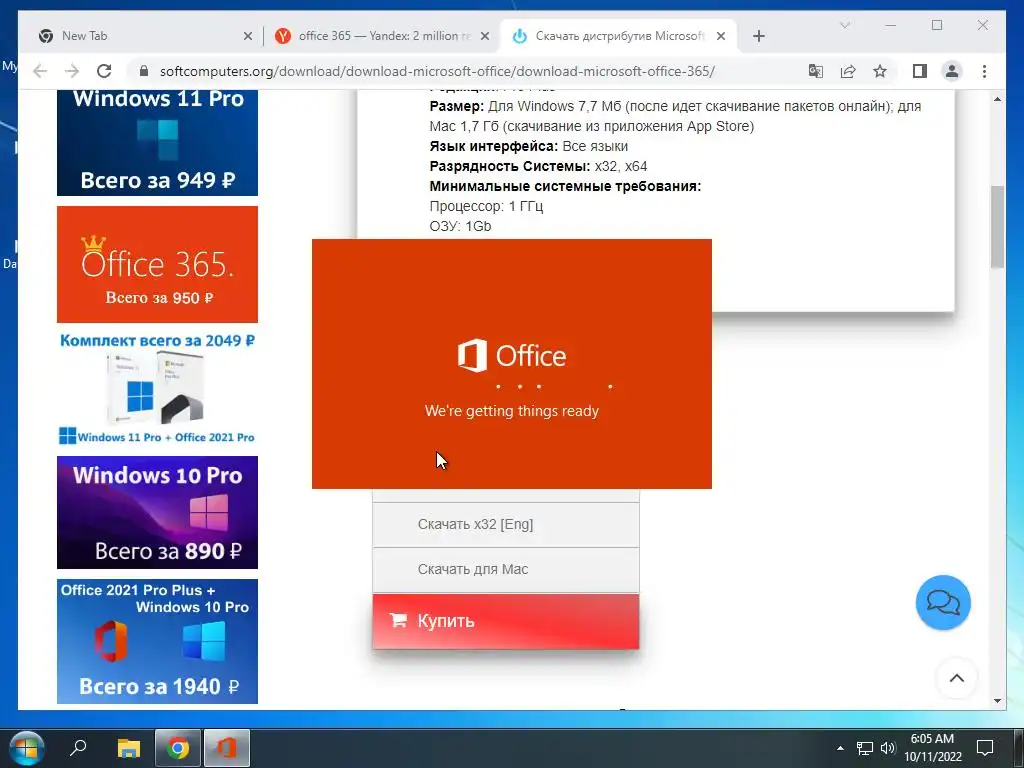Open a new browser tab with plus

pos(758,36)
